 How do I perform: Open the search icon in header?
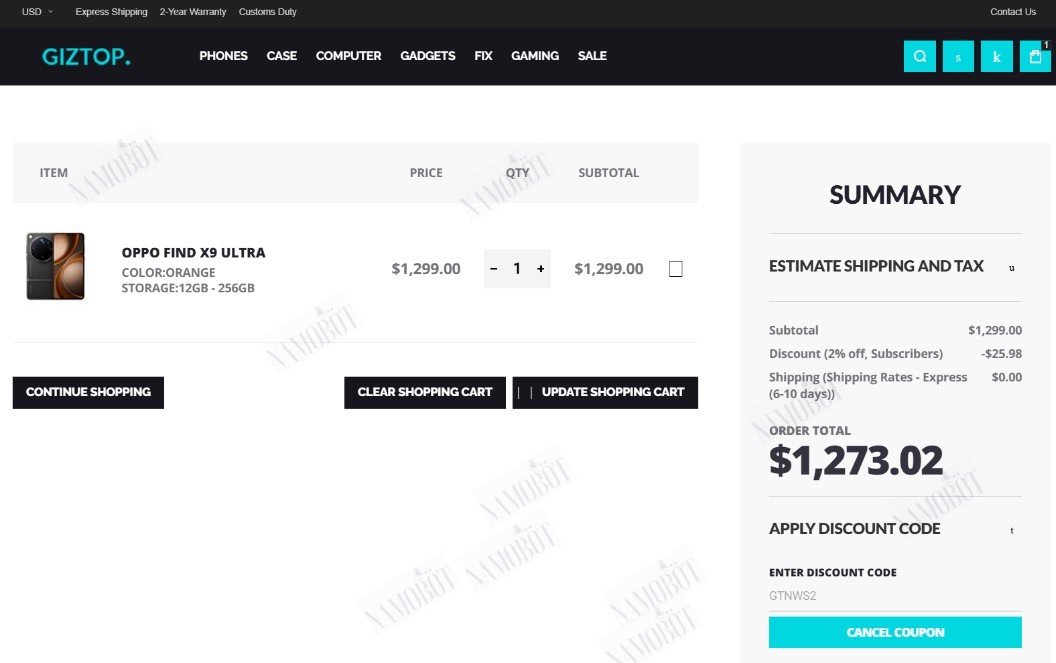tap(919, 57)
